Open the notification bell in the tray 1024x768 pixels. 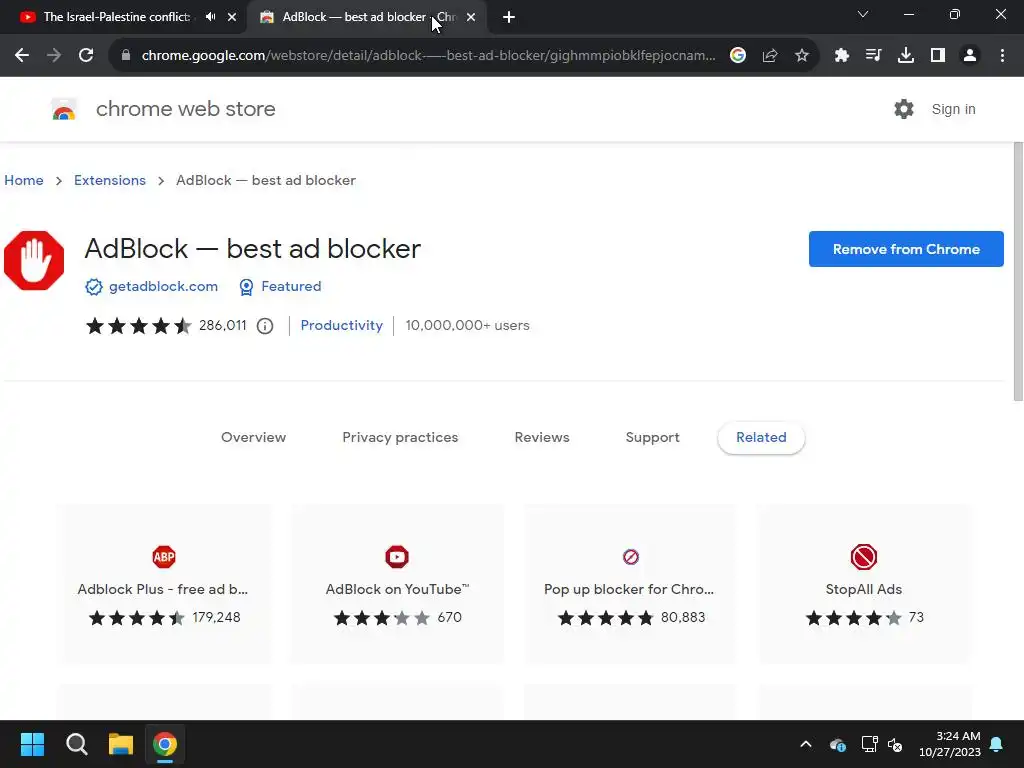coord(997,744)
